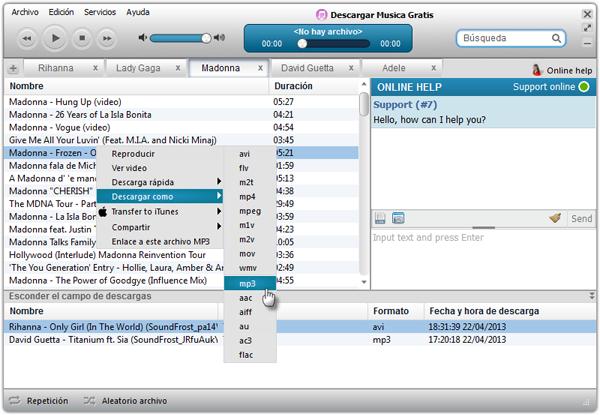Open the Archivo menu

[x=25, y=12]
